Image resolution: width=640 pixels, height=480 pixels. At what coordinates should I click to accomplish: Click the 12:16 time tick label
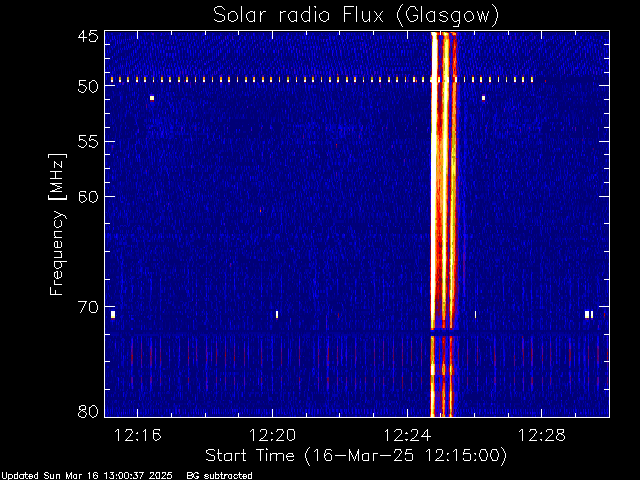point(138,435)
